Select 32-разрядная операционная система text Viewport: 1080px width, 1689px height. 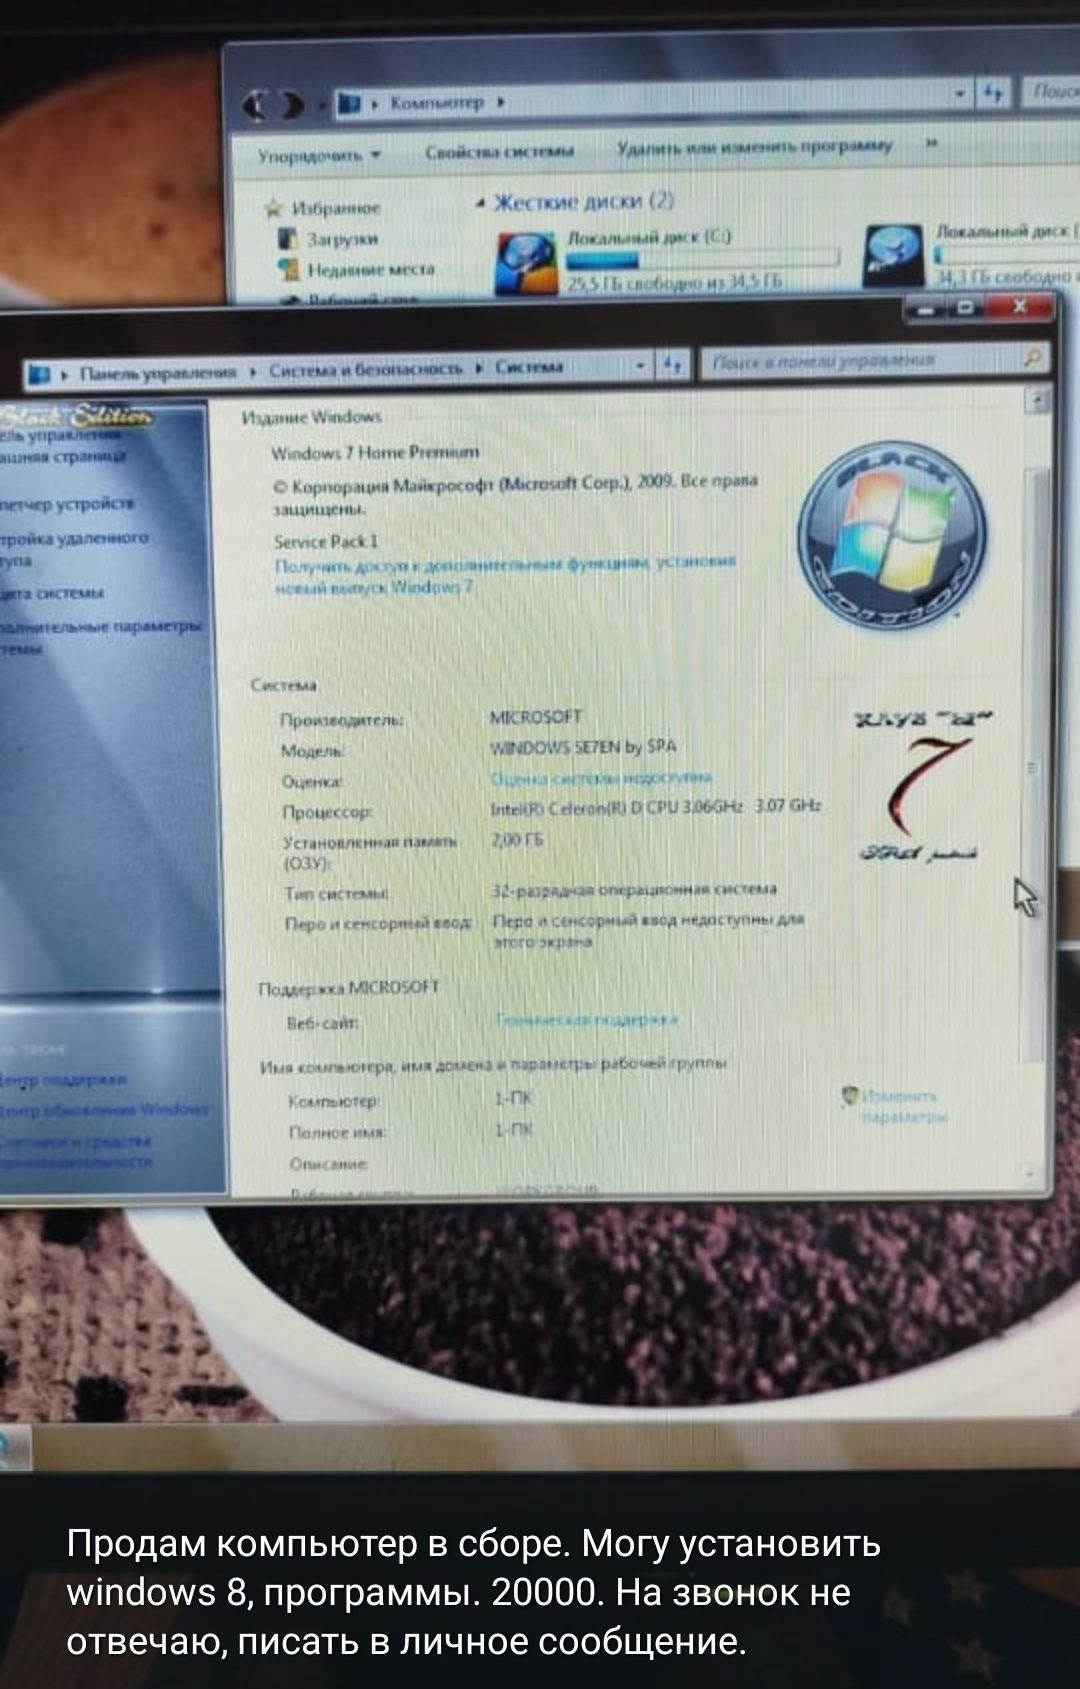point(634,889)
